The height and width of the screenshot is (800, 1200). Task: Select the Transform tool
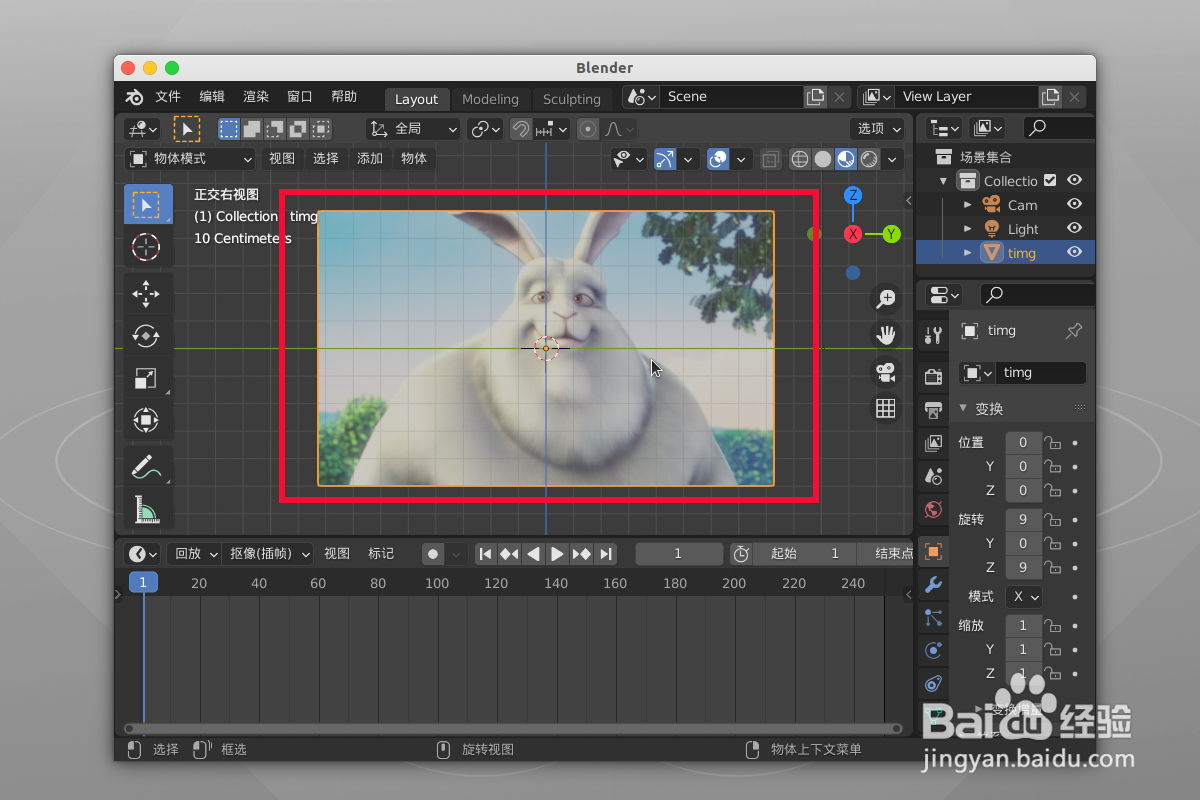(x=147, y=420)
